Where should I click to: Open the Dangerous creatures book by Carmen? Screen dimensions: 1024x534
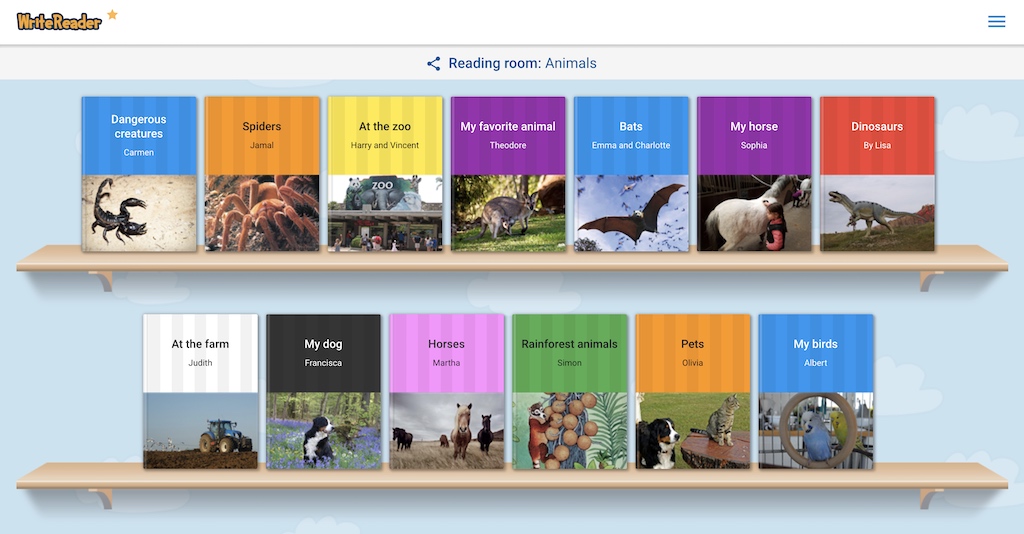click(x=139, y=174)
